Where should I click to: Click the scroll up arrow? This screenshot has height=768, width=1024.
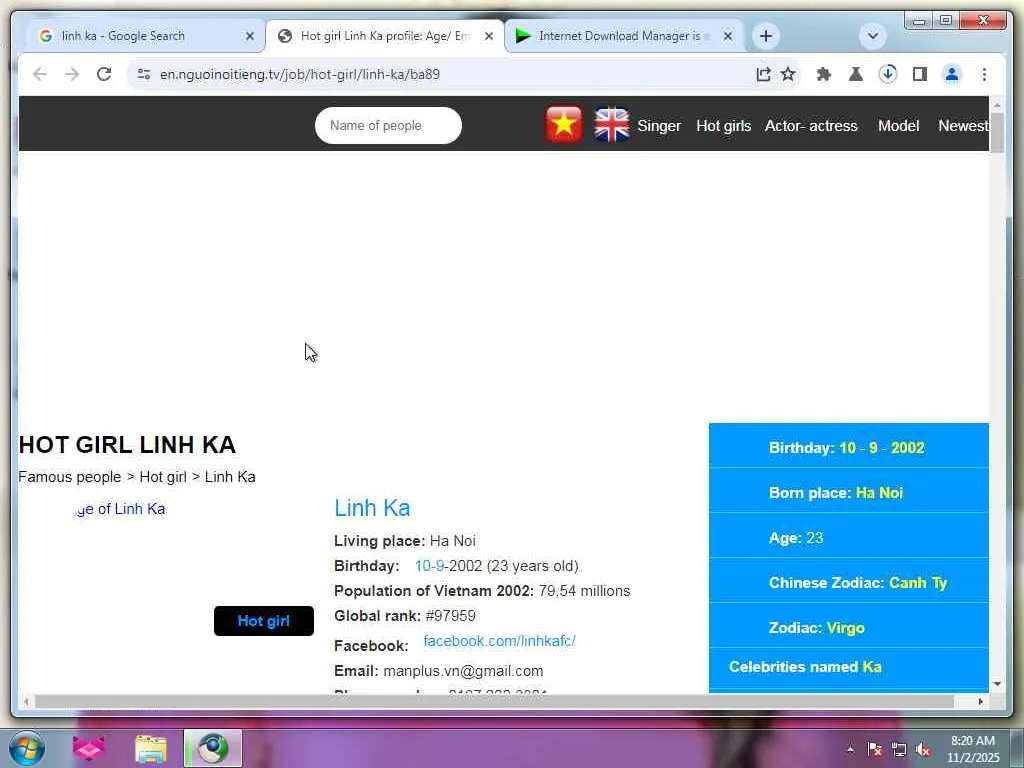pos(997,105)
